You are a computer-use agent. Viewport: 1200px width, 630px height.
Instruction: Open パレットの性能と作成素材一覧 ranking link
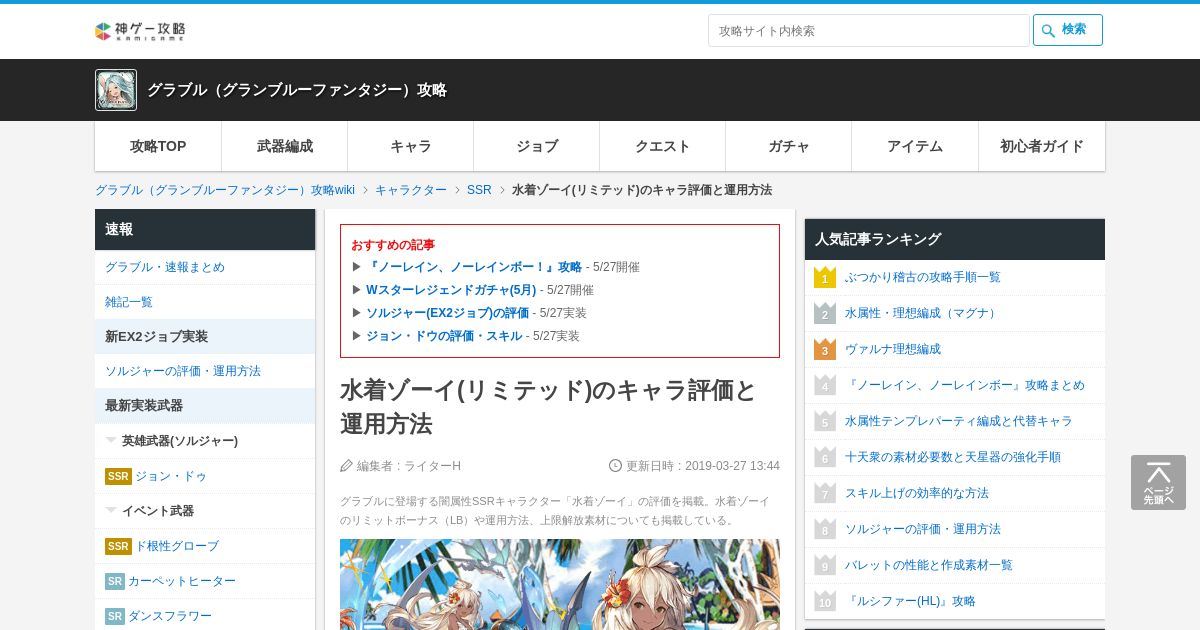[x=929, y=565]
